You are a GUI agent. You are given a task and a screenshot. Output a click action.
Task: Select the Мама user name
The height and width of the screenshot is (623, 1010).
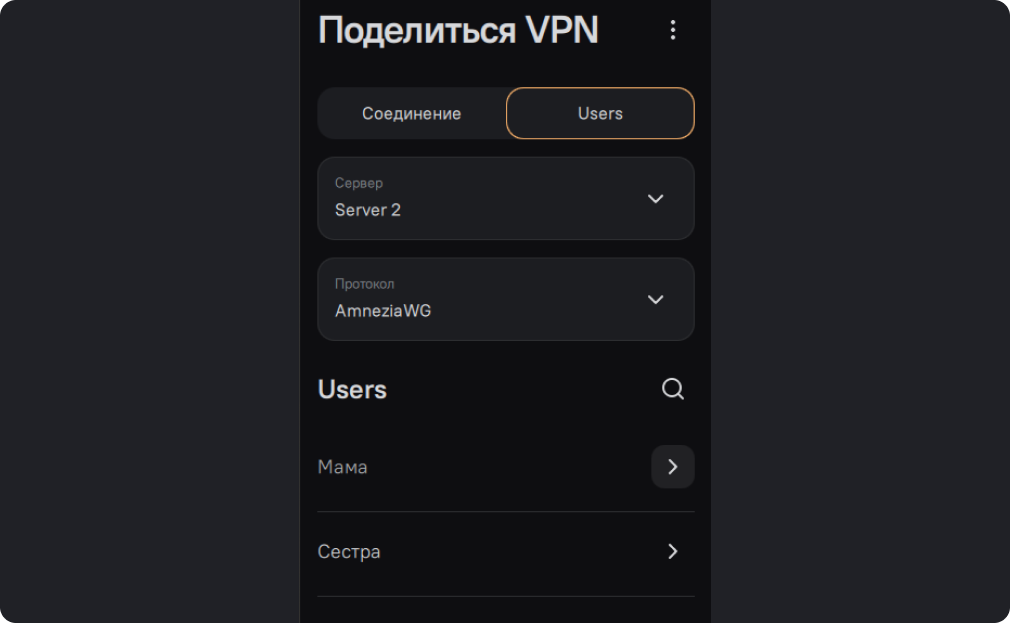tap(342, 467)
